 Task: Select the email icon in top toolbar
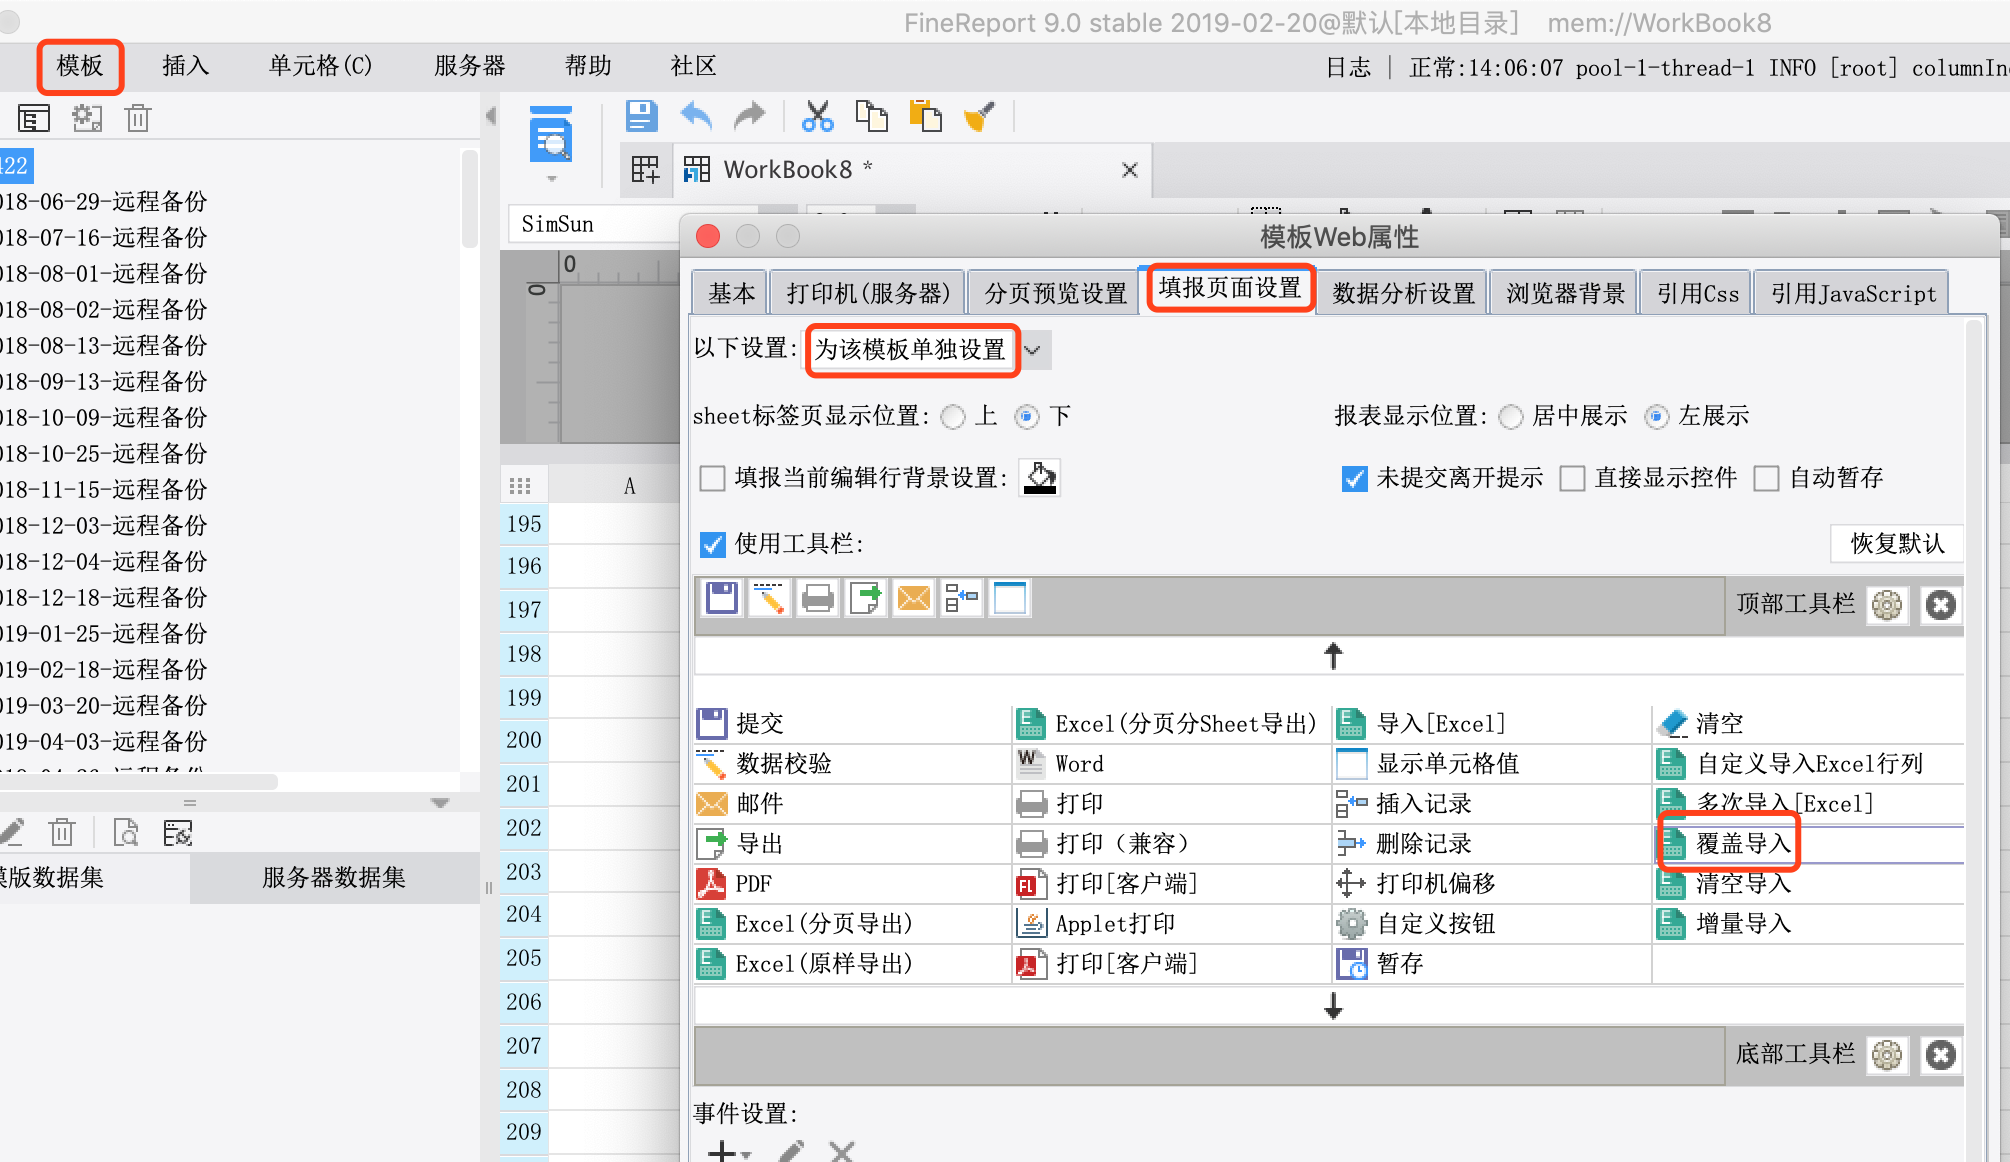914,599
